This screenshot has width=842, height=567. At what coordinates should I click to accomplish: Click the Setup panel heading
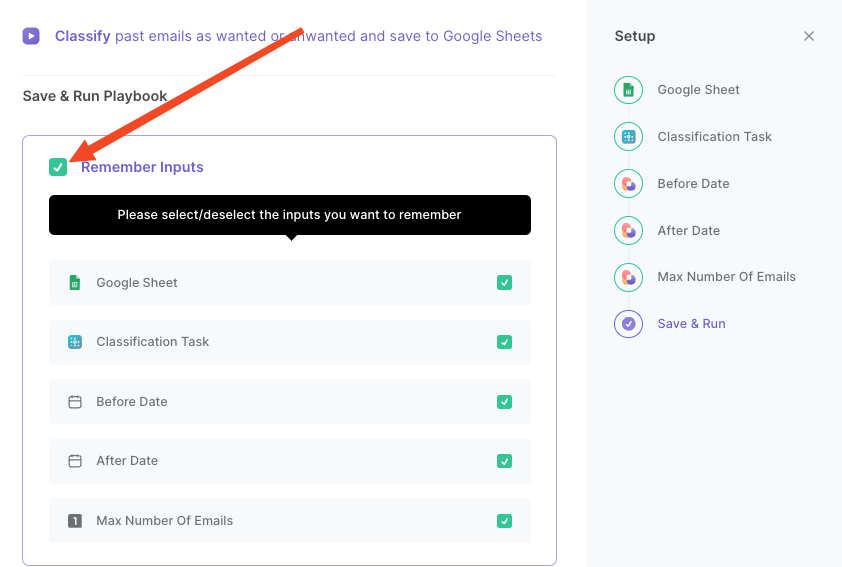(635, 36)
